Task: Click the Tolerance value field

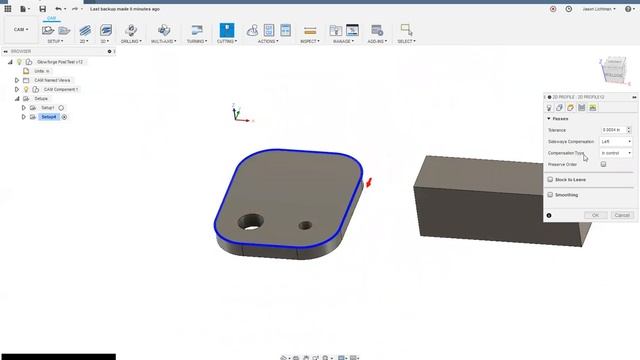Action: [613, 130]
